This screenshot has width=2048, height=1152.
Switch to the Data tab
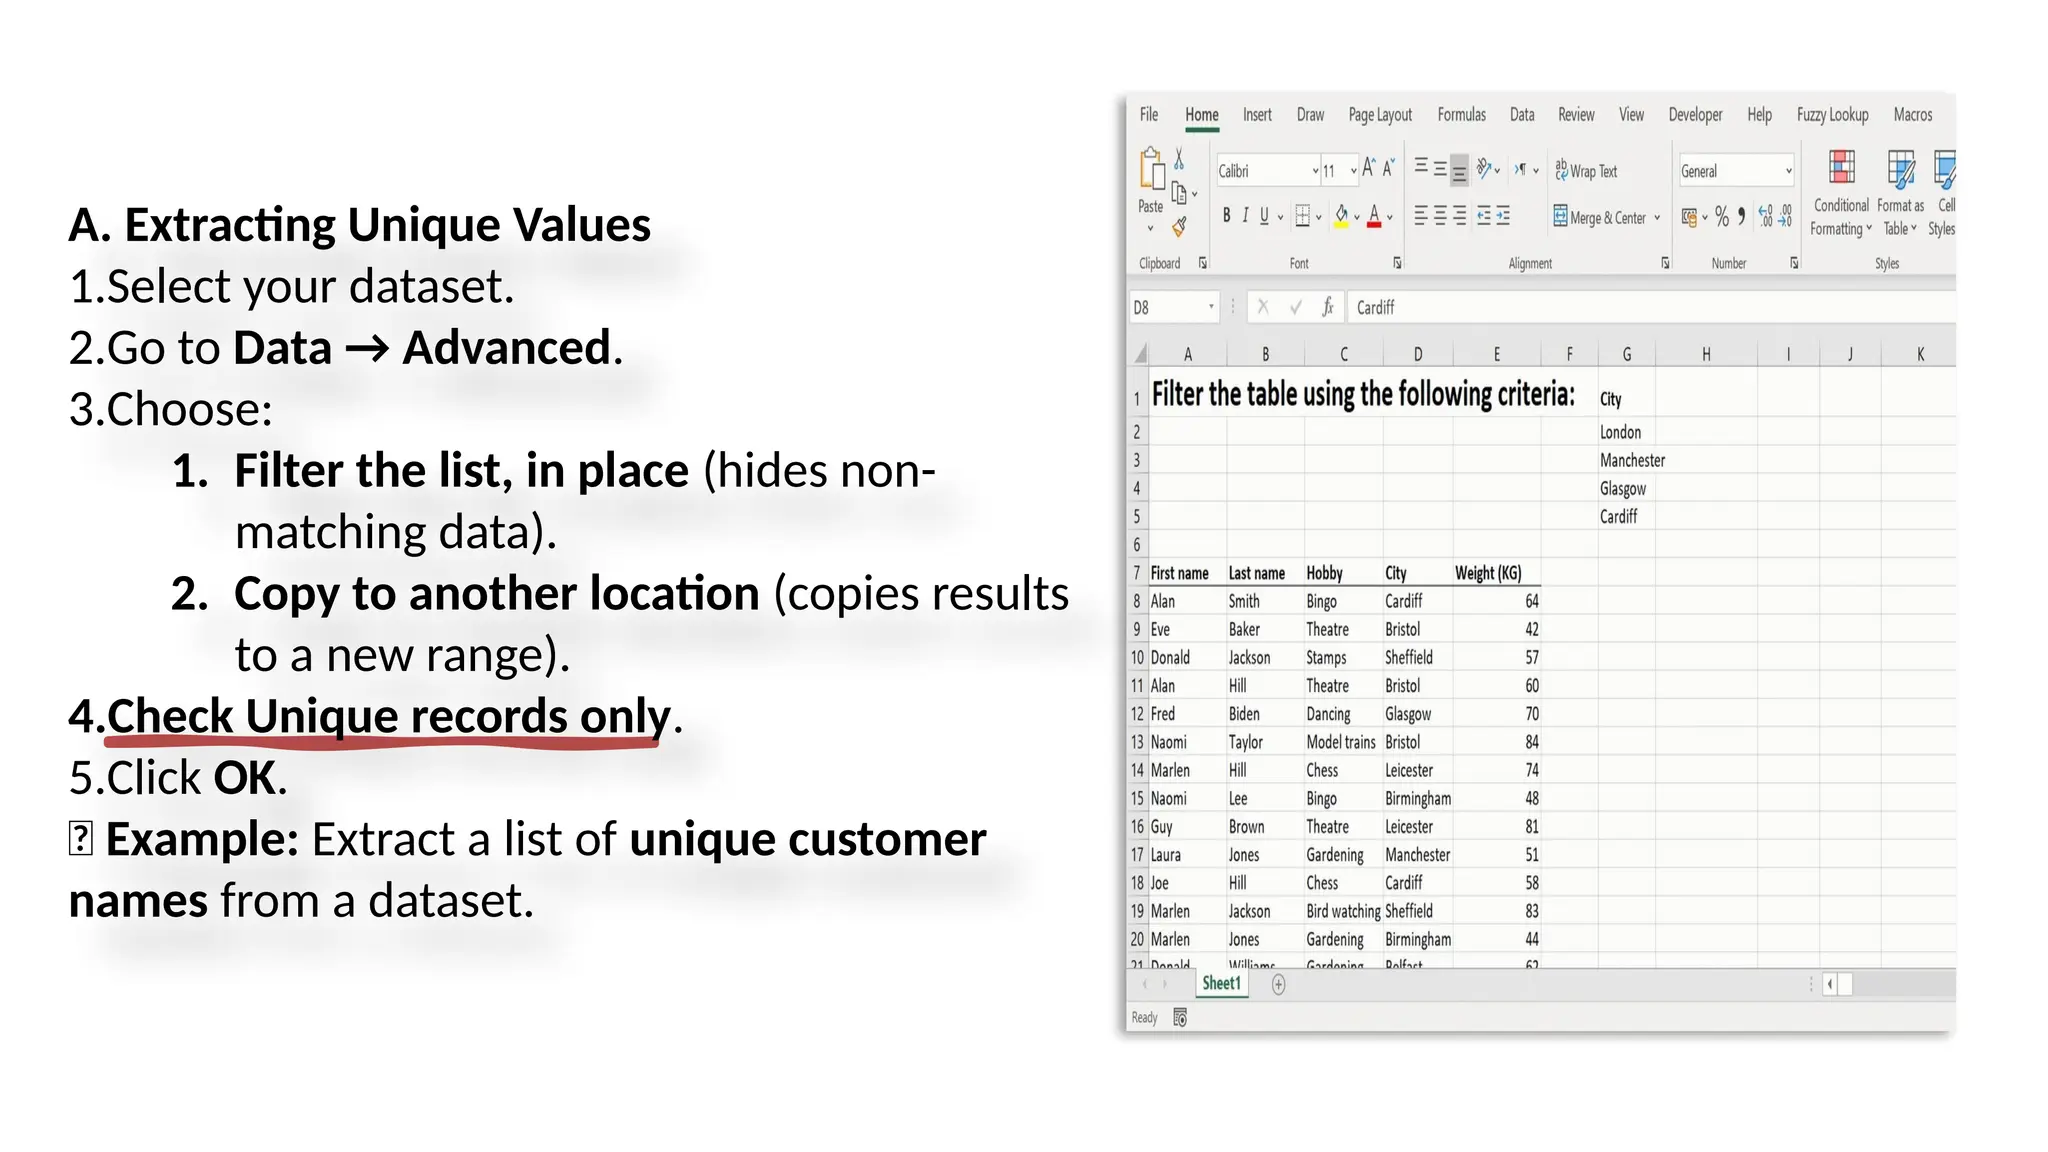tap(1522, 115)
